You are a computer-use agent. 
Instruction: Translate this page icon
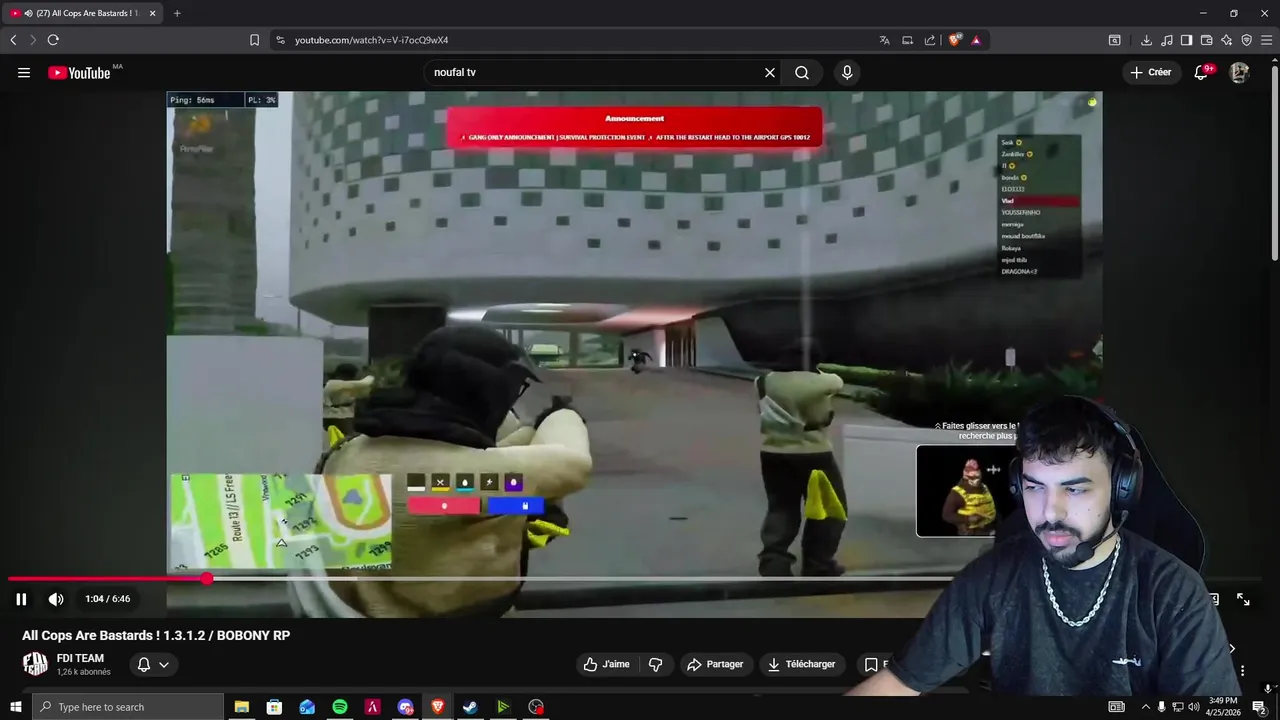click(x=884, y=40)
